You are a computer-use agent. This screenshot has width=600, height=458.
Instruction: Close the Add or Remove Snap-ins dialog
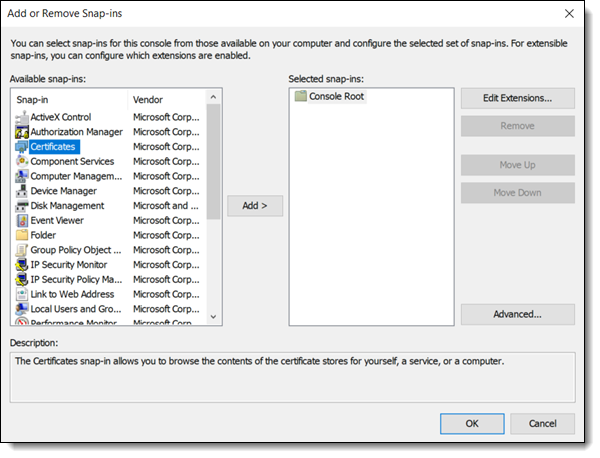[570, 15]
